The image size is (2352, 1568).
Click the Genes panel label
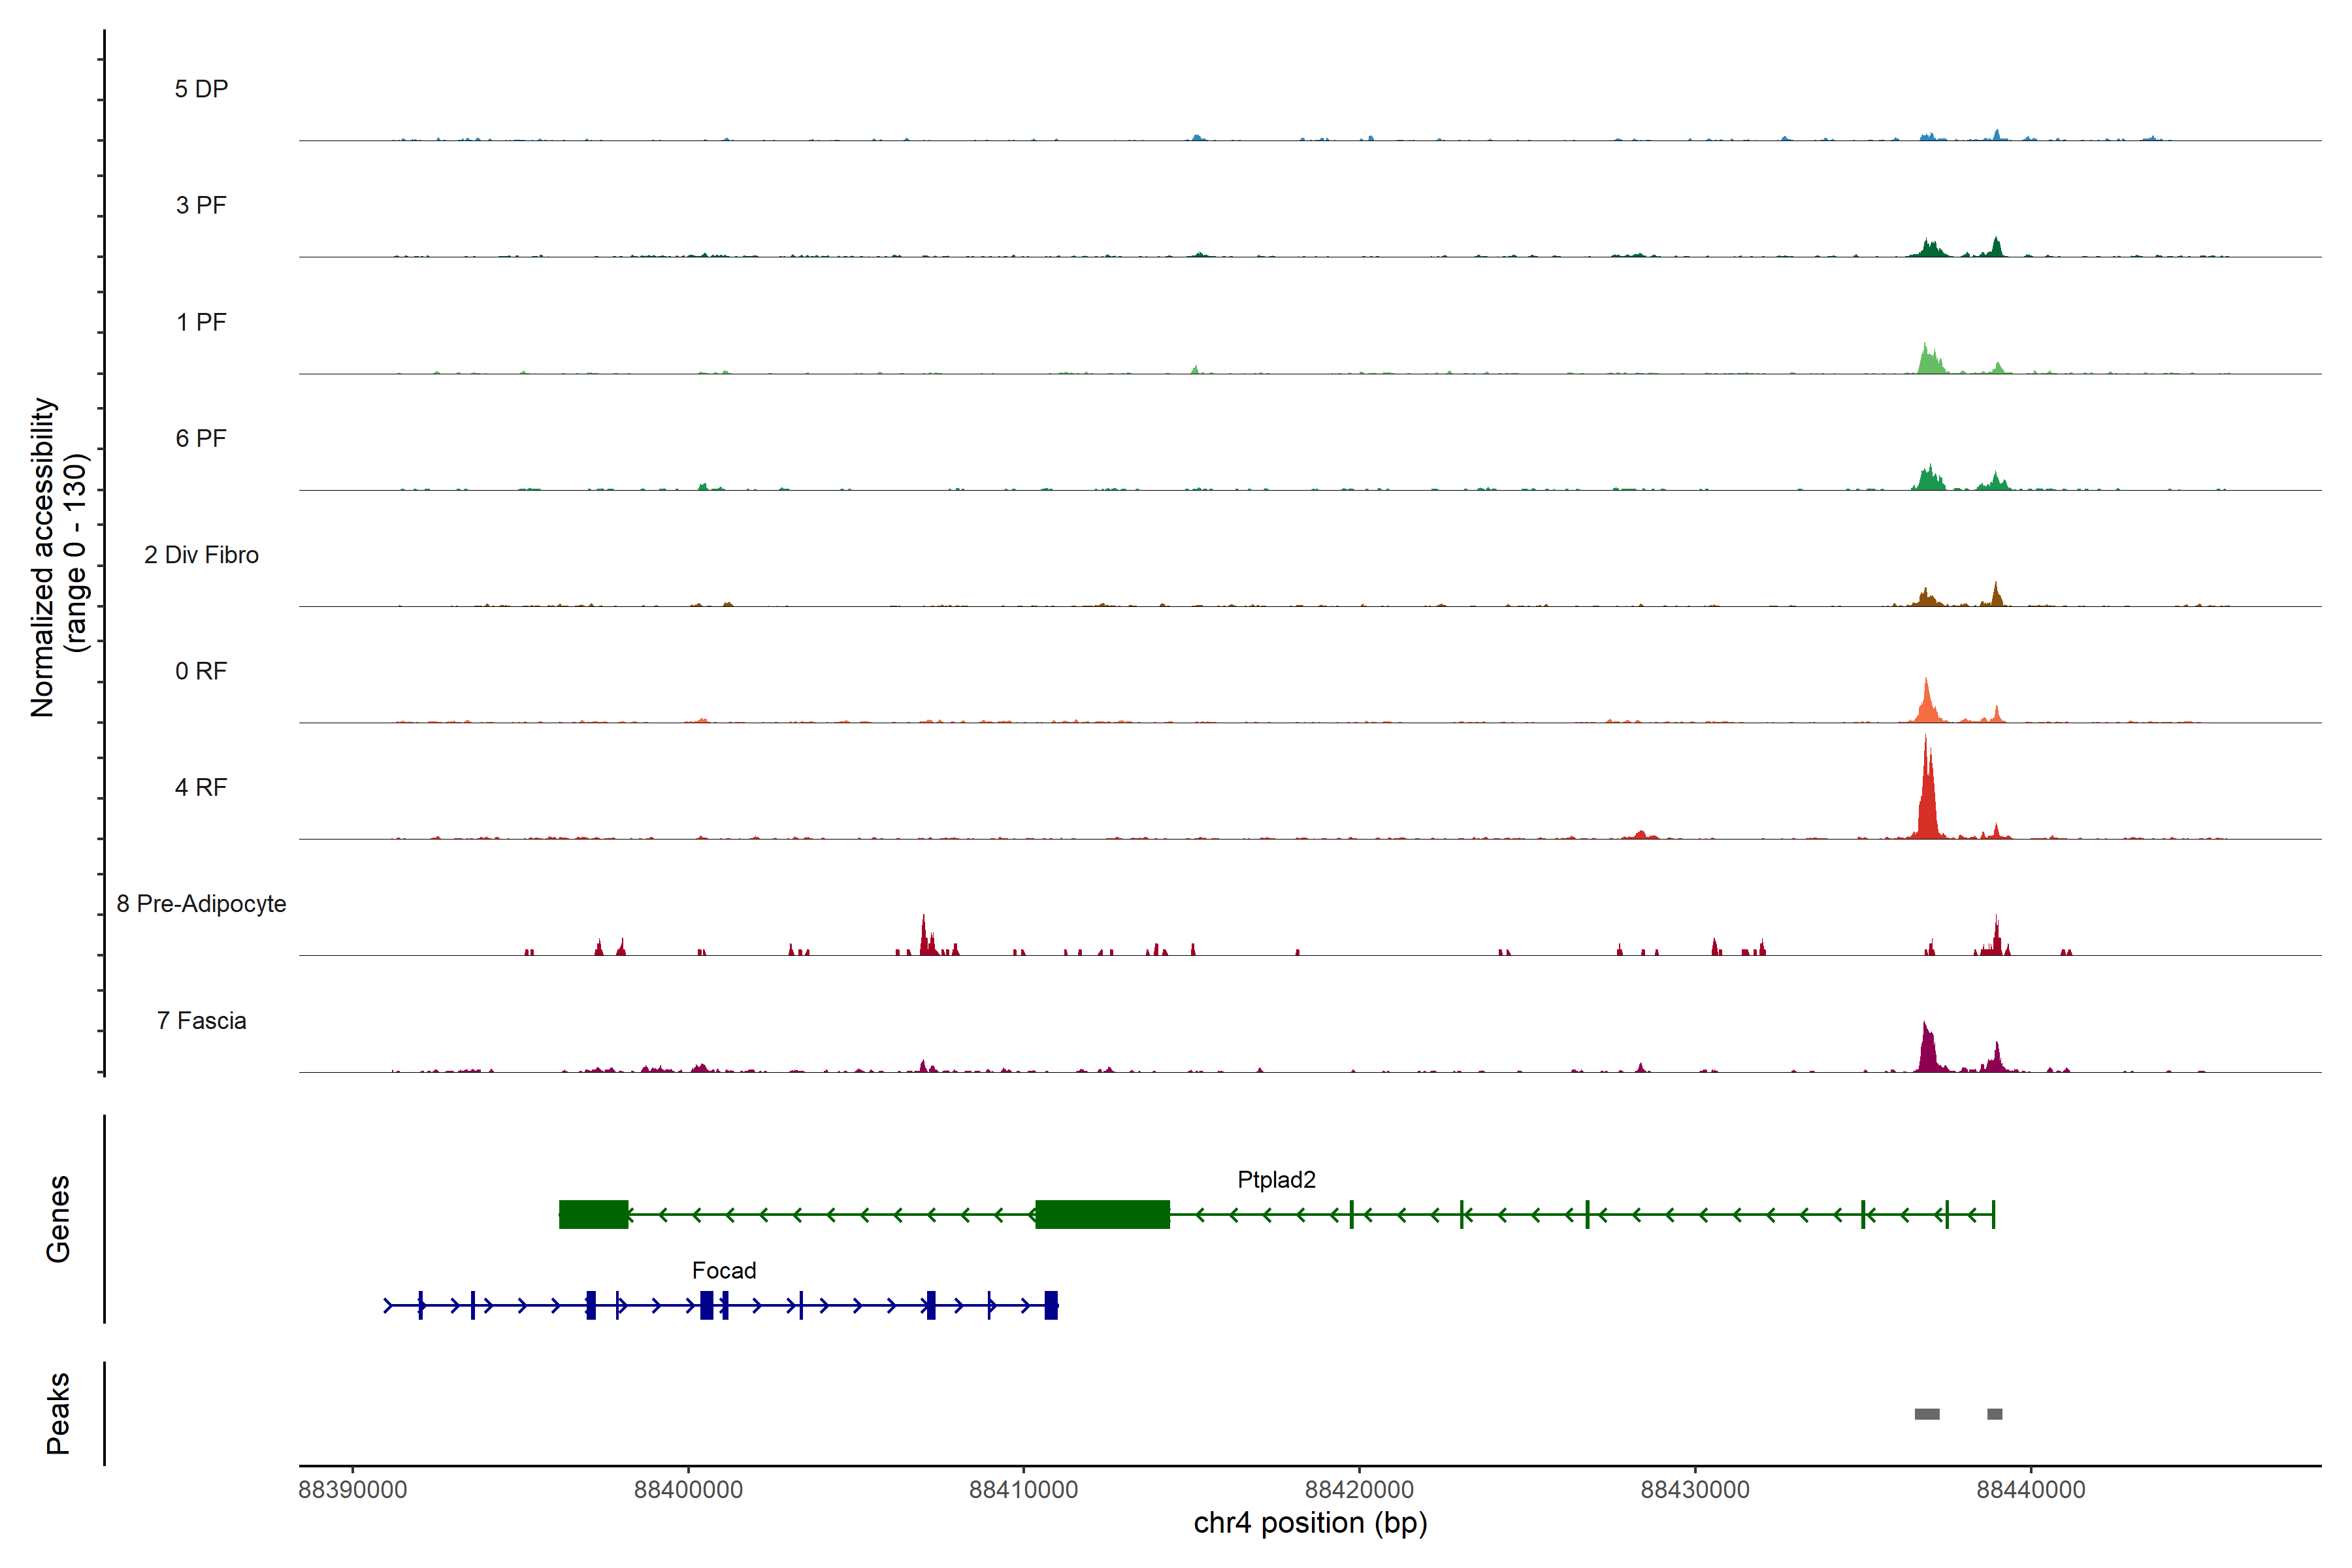(58, 1219)
